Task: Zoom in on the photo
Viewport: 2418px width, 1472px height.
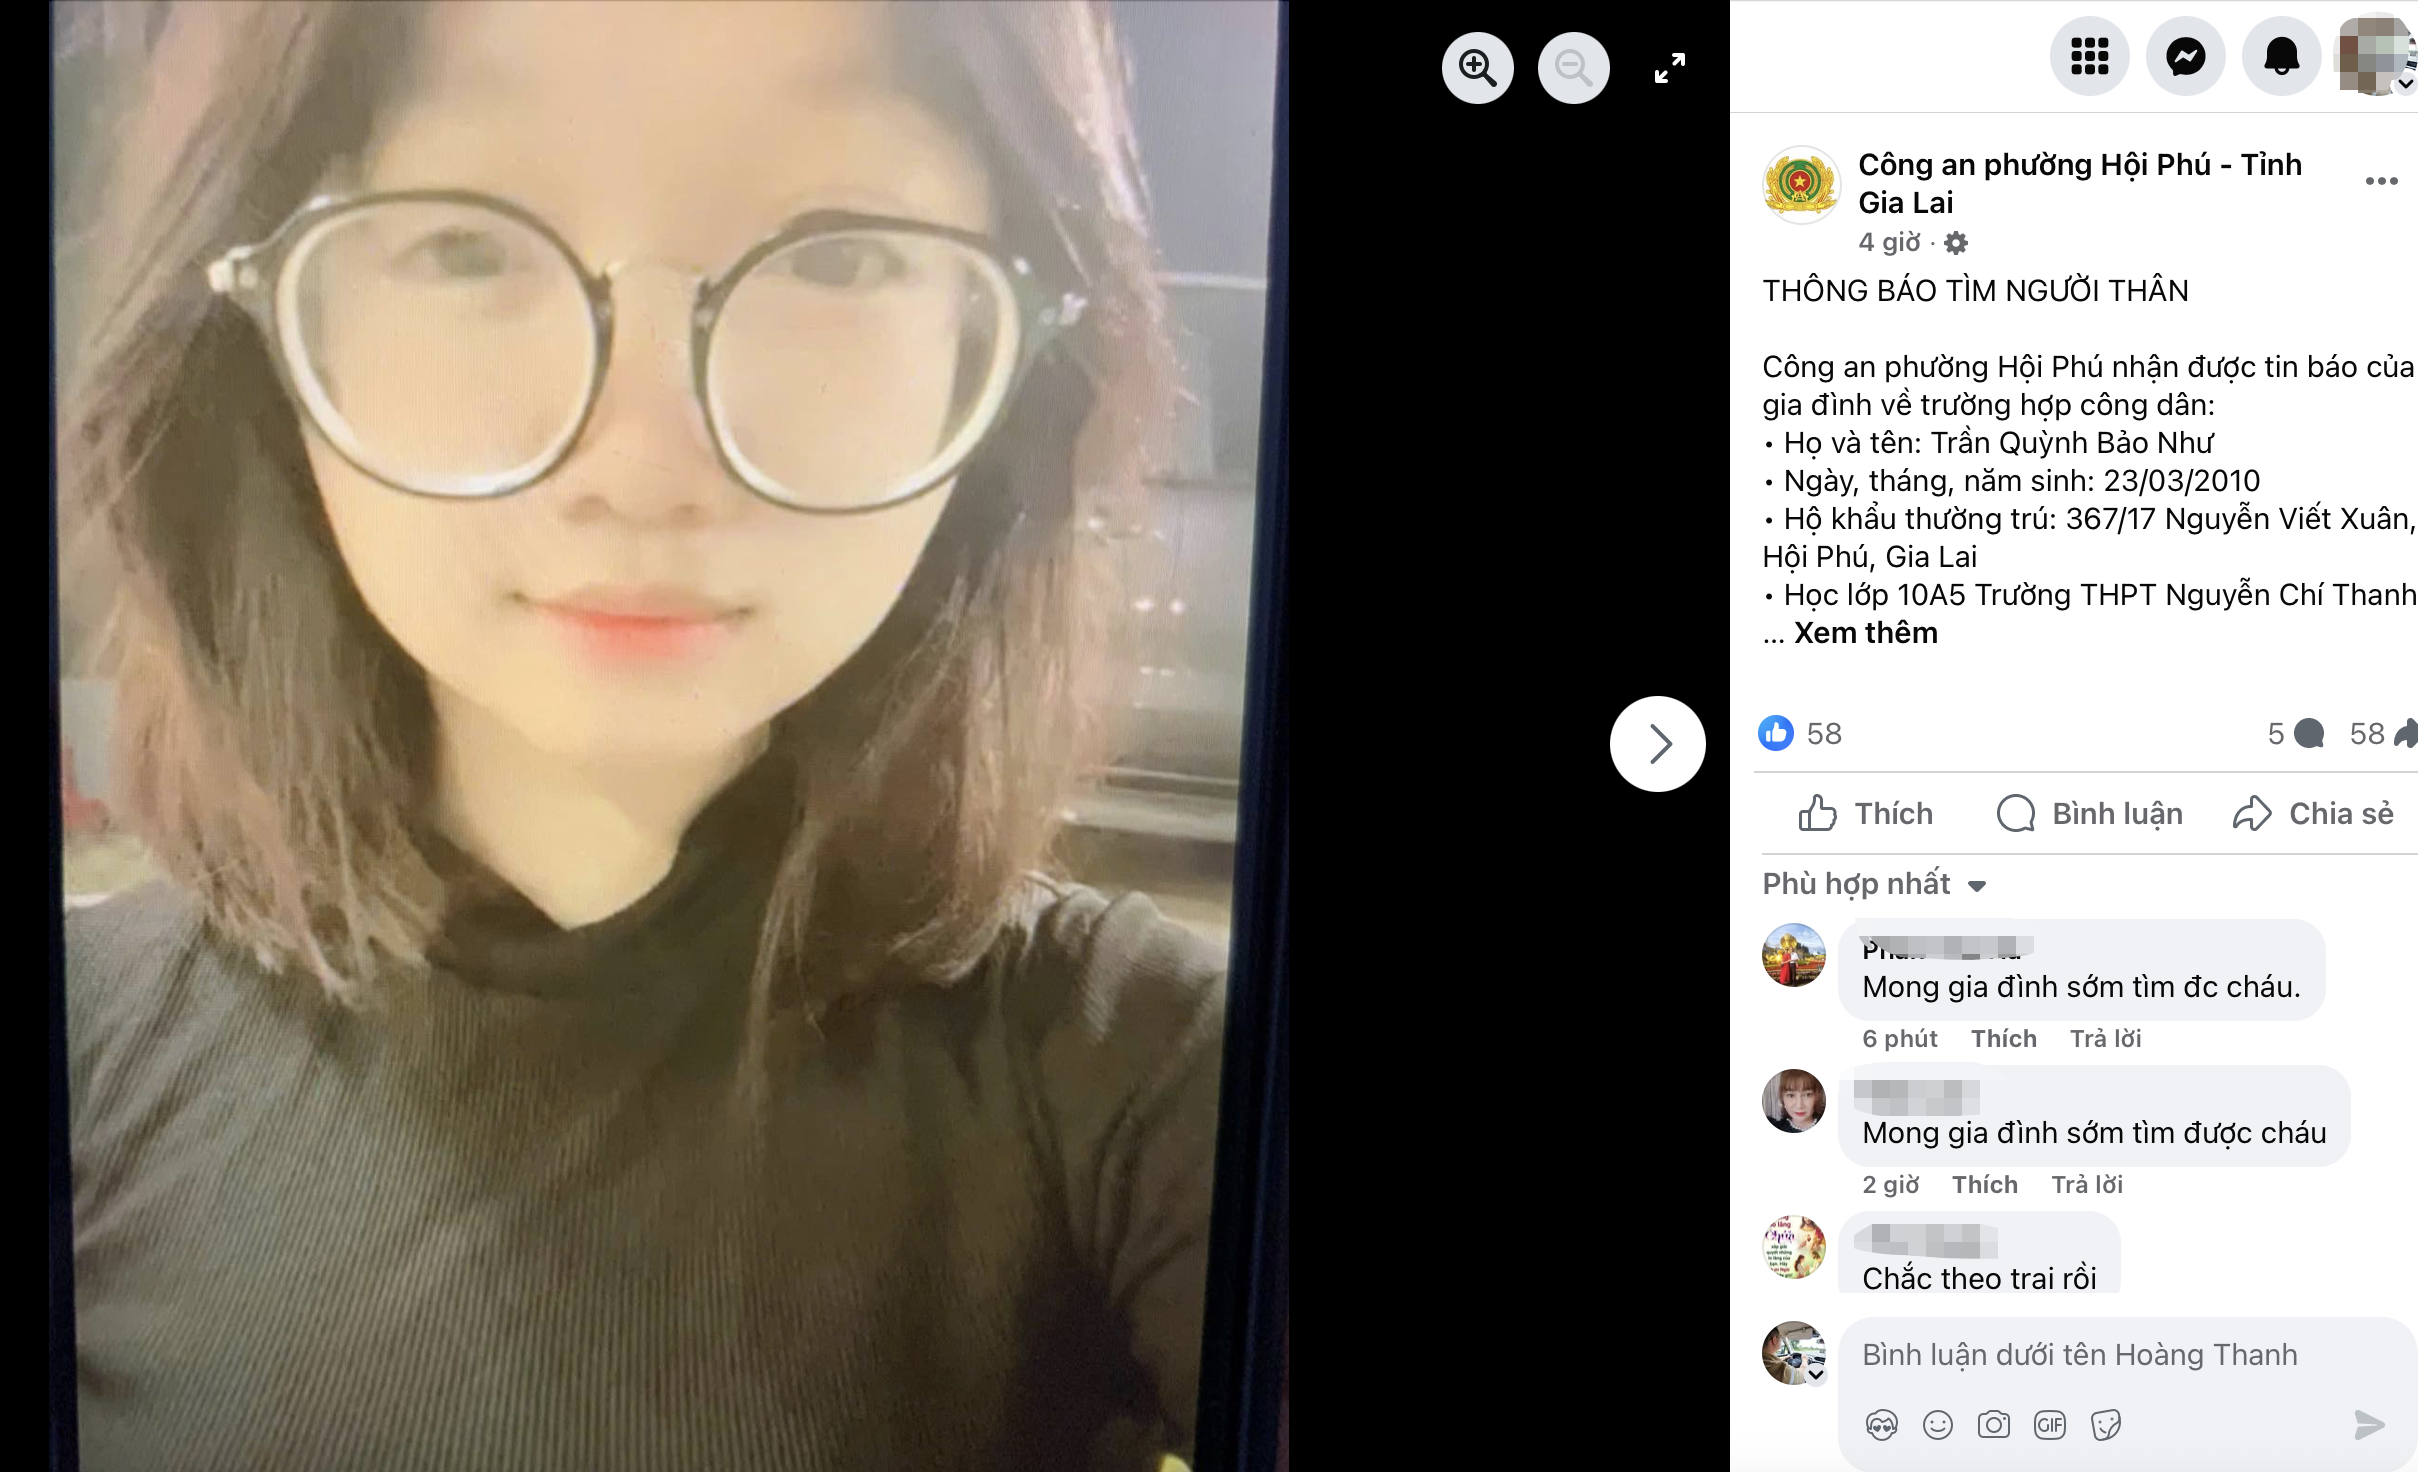Action: click(x=1477, y=68)
